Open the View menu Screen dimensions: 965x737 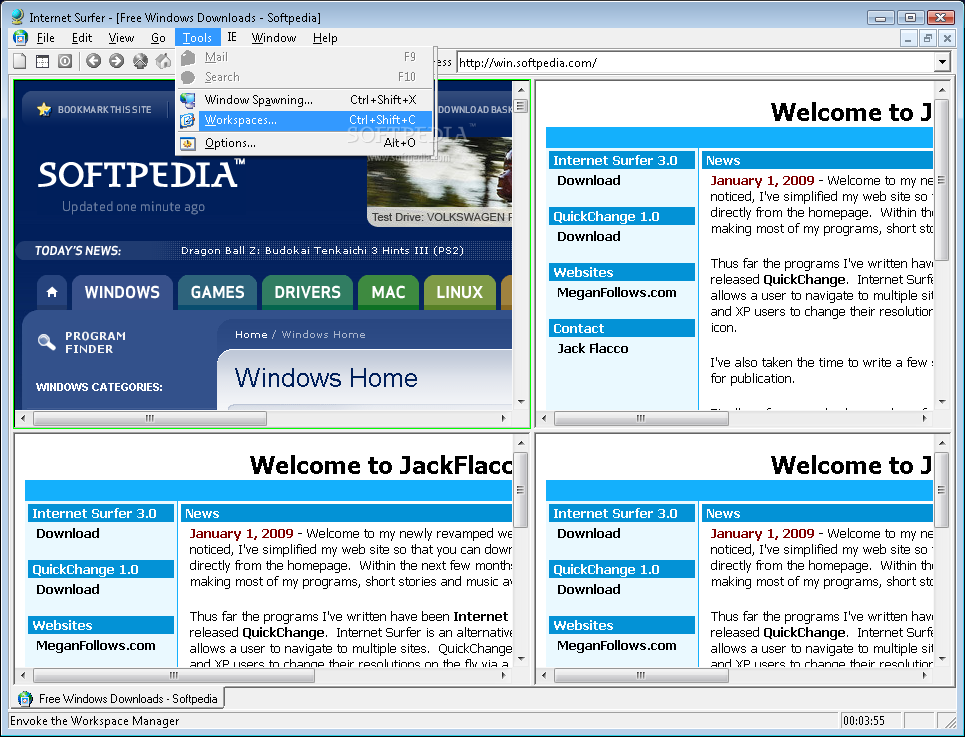pyautogui.click(x=121, y=38)
